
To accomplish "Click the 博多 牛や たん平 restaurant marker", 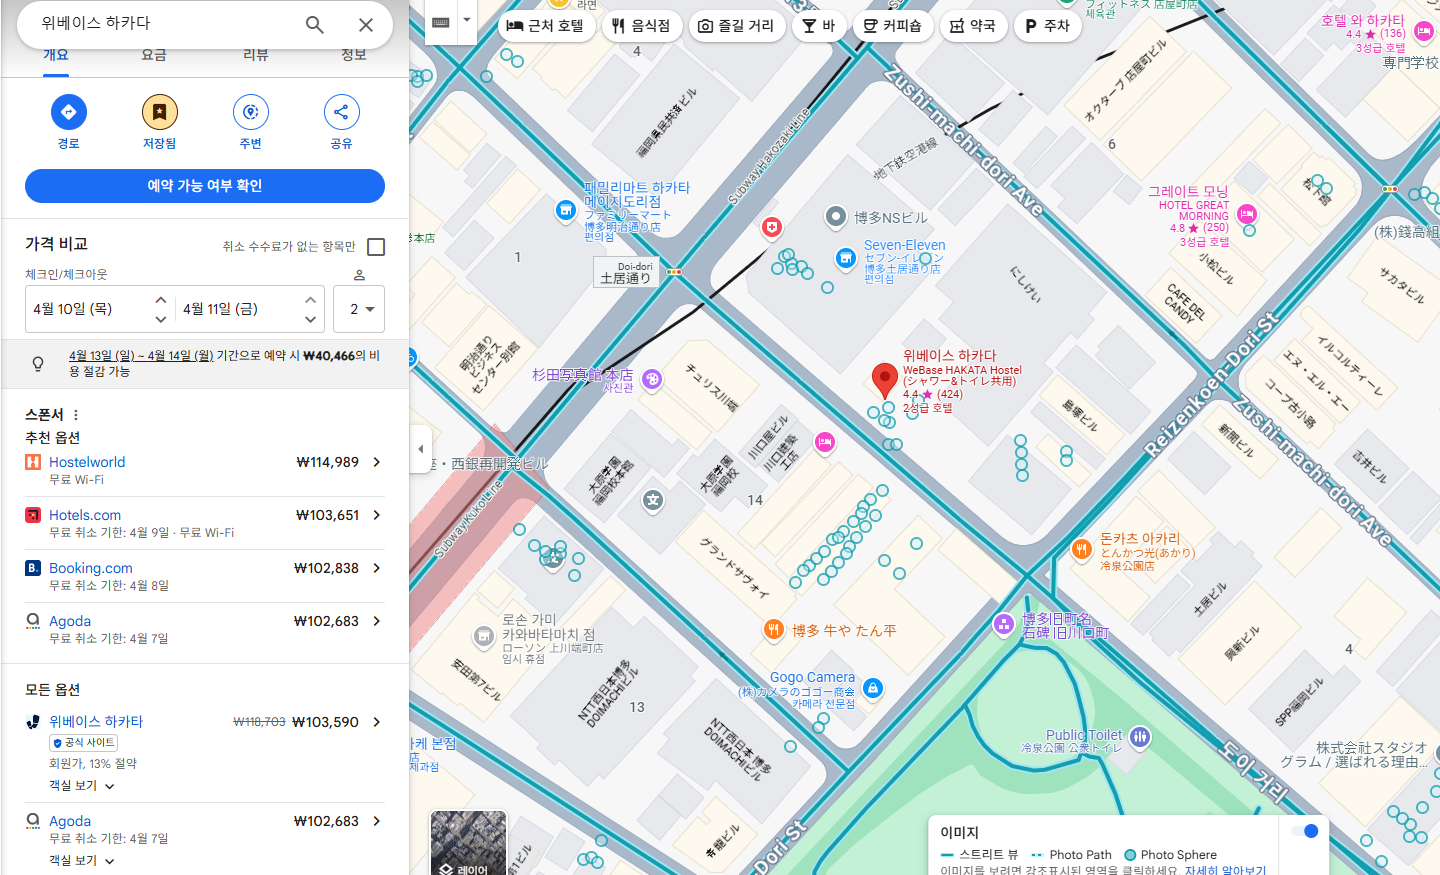I will pyautogui.click(x=773, y=629).
